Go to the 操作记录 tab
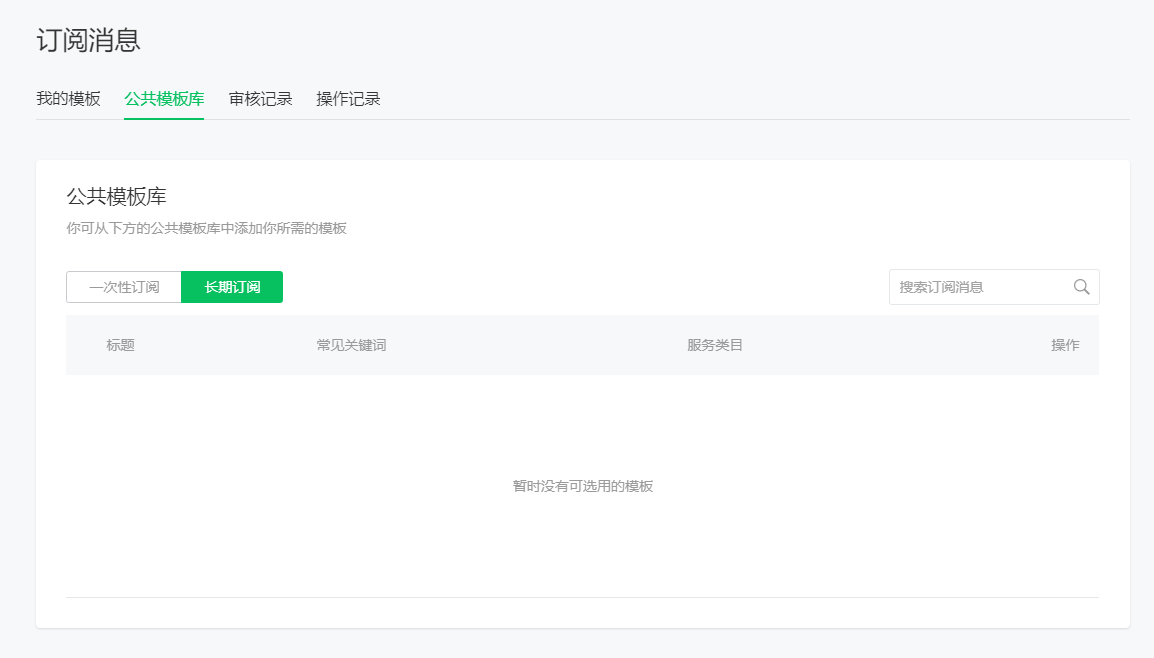1154x658 pixels. (x=348, y=99)
